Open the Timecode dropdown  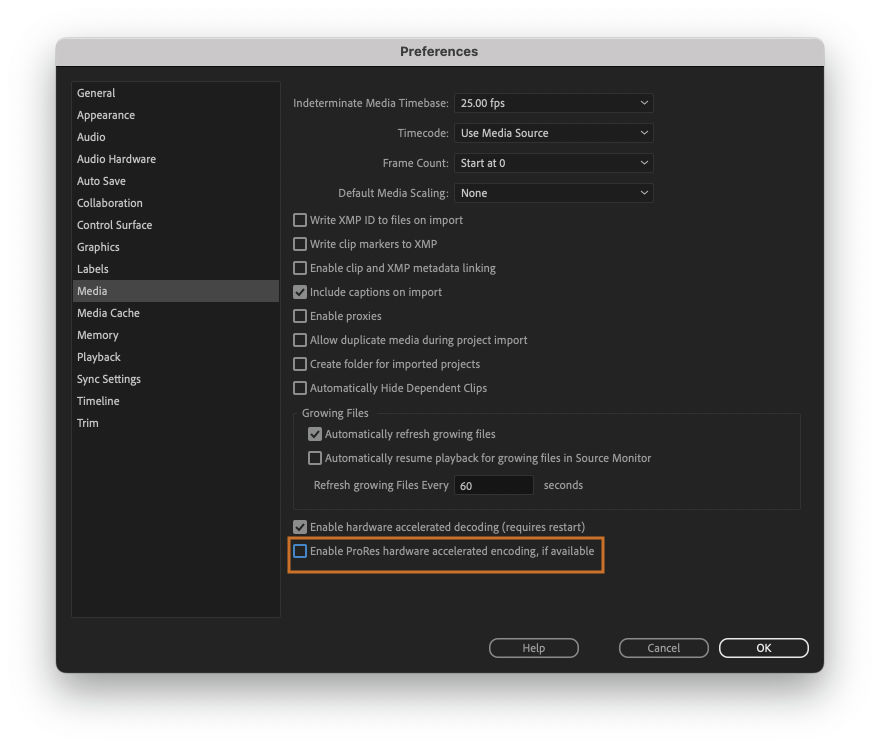tap(554, 133)
